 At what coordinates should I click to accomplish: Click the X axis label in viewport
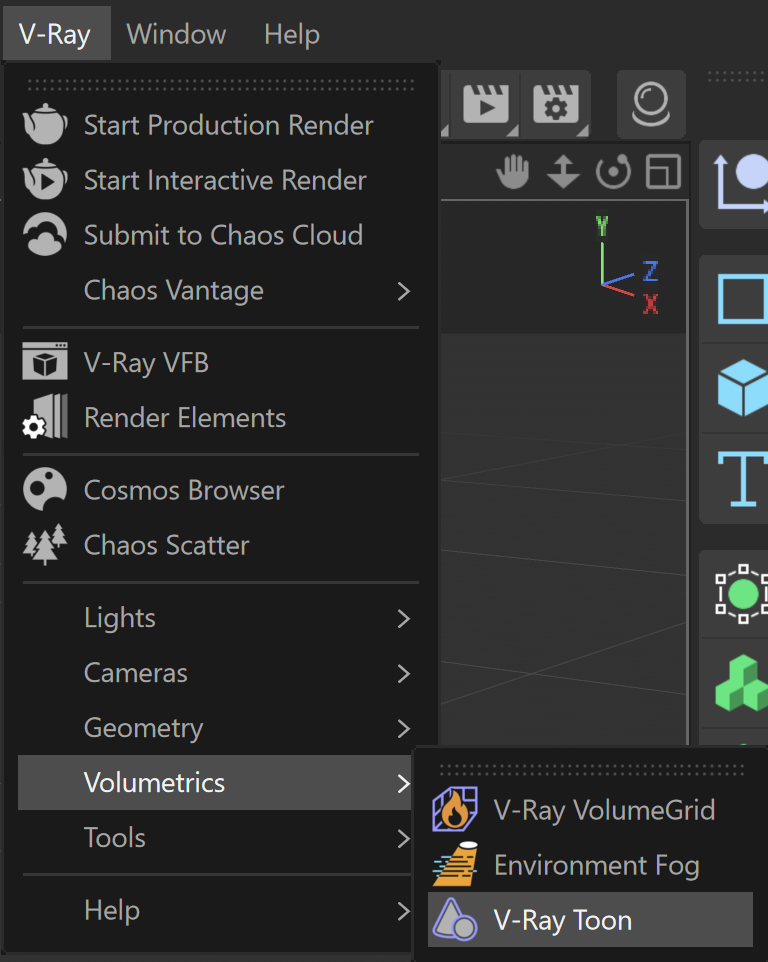click(x=650, y=304)
